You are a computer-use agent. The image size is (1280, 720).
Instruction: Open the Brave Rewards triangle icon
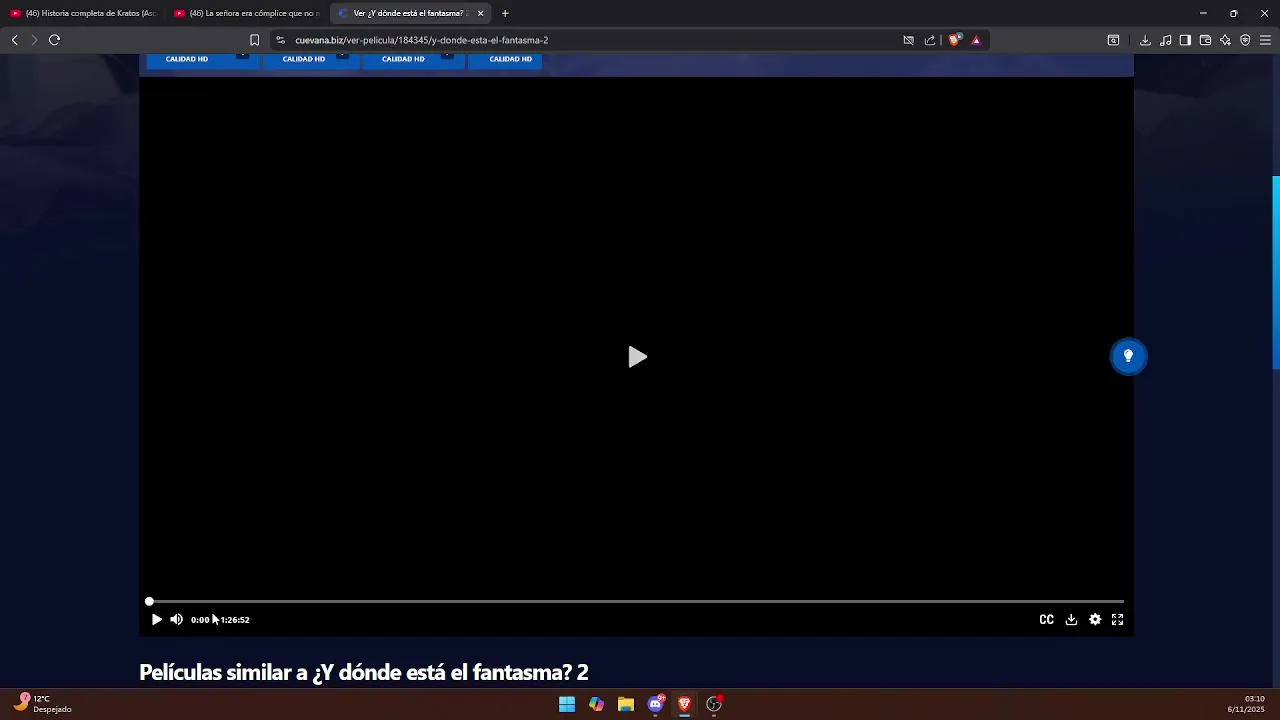(976, 40)
